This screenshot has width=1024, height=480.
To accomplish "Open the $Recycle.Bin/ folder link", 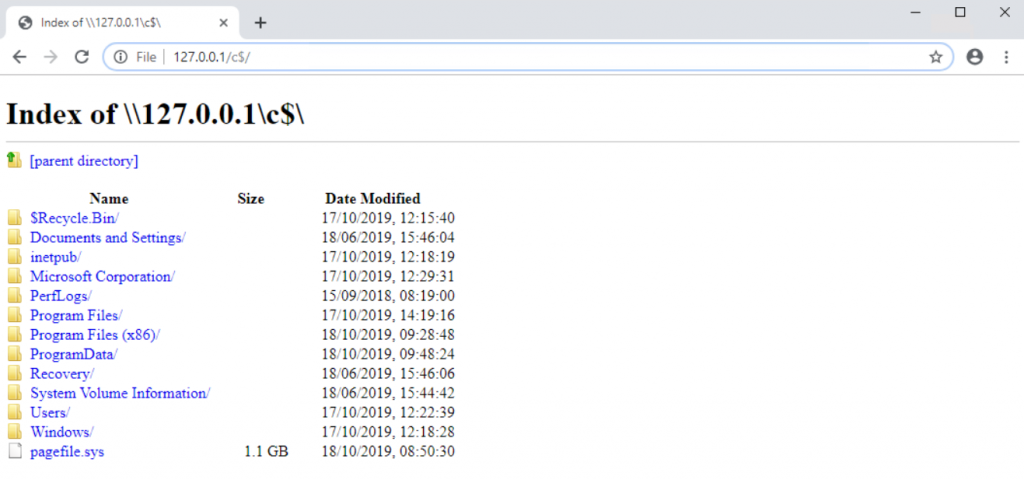I will (x=75, y=218).
